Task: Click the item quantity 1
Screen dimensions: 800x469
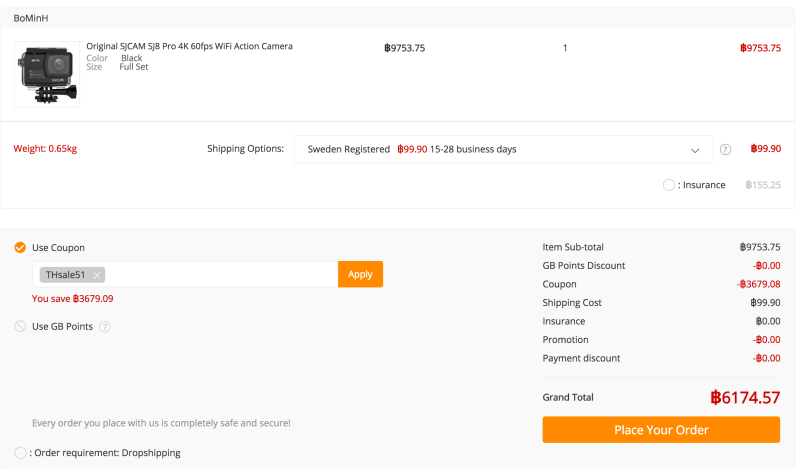Action: [x=565, y=48]
